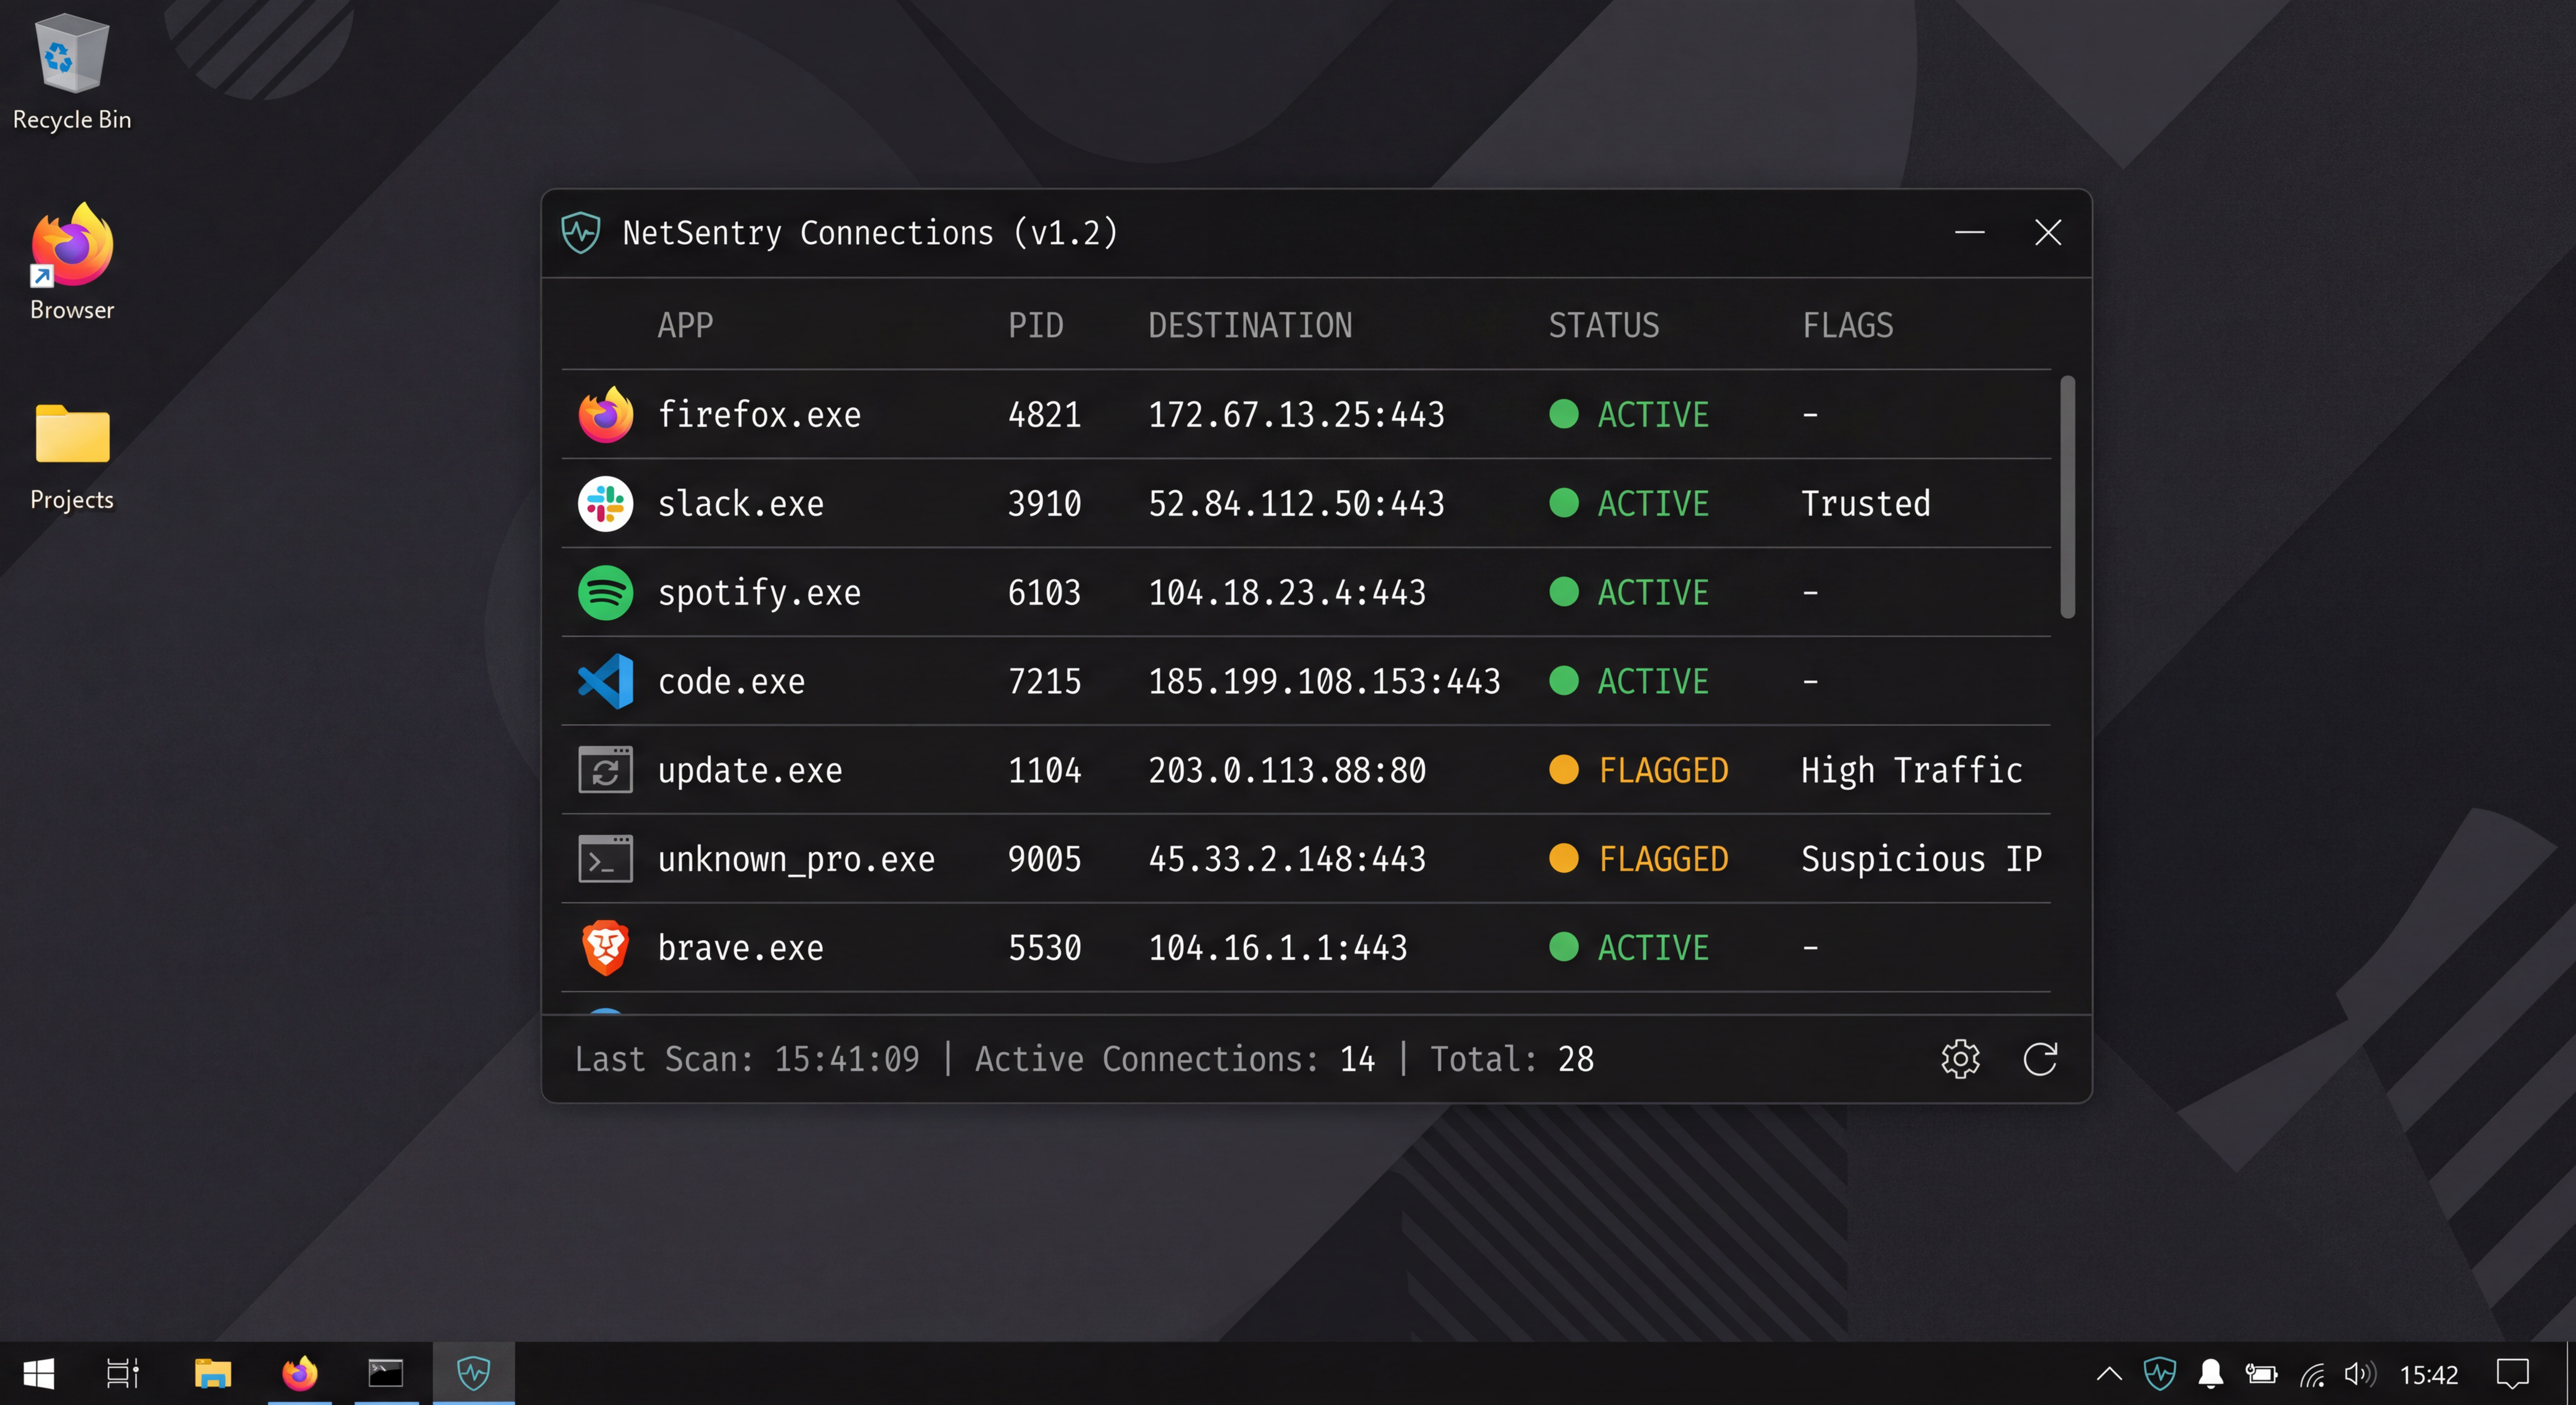Click the Trusted flag on slack.exe
Screen dimensions: 2576x1405
pos(1865,503)
